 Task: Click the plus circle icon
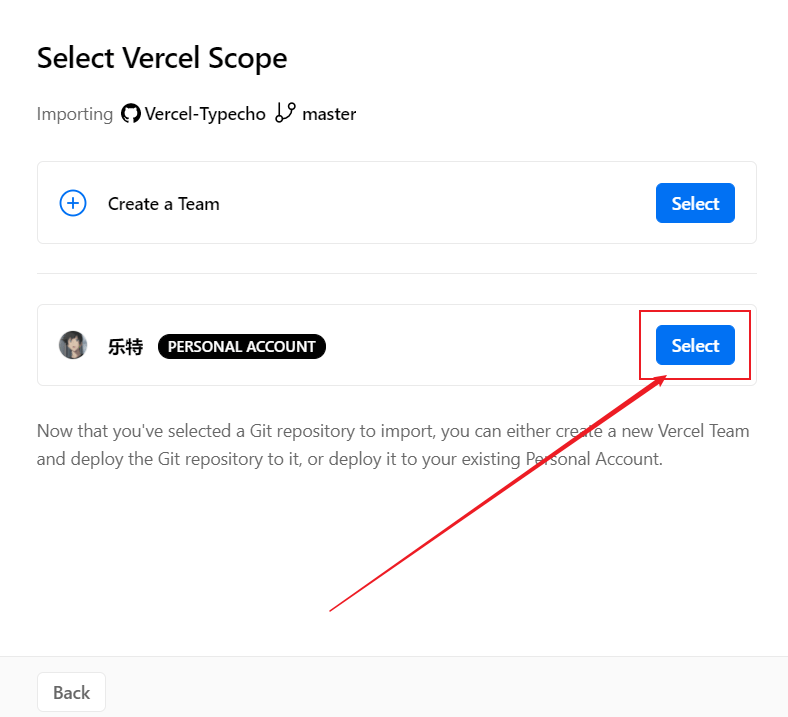[73, 204]
